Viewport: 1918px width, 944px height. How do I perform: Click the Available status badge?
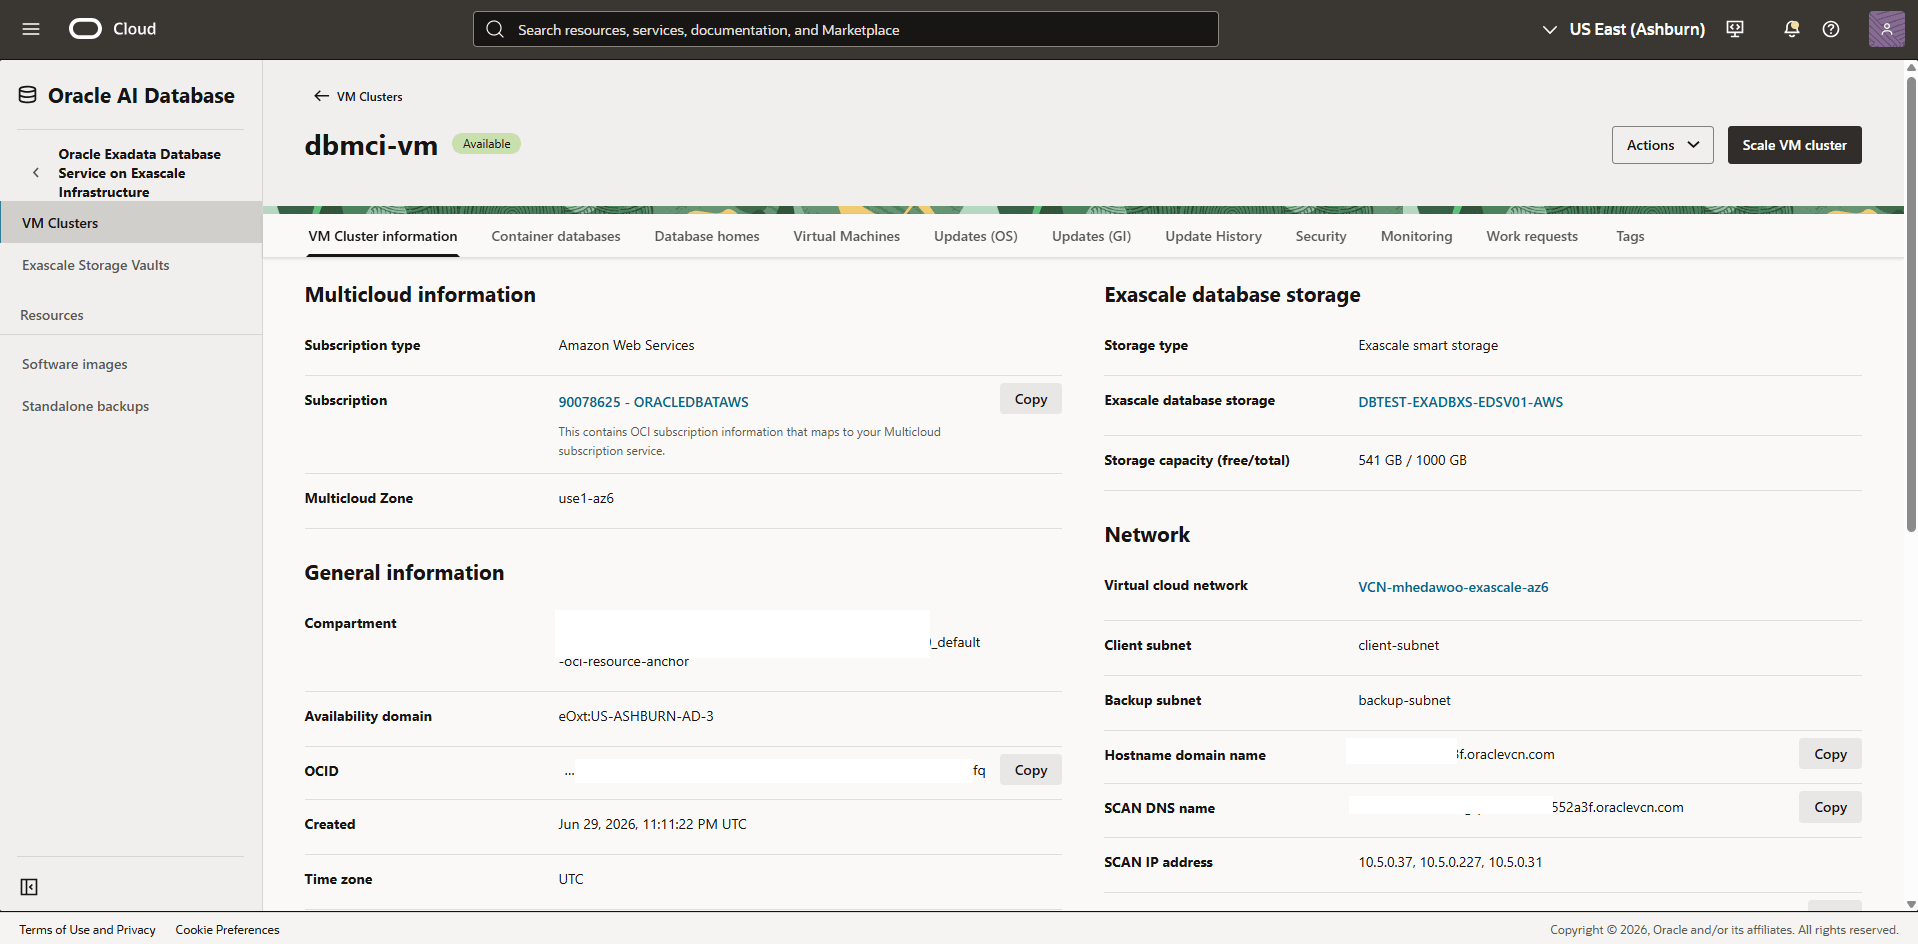(487, 144)
